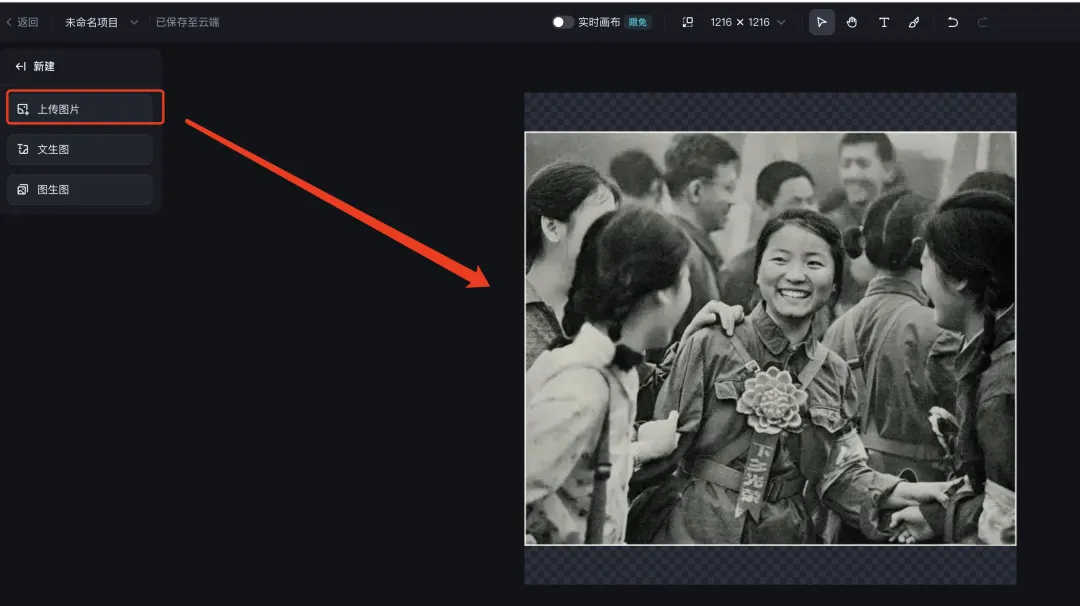The width and height of the screenshot is (1080, 606).
Task: Click the undo arrow icon
Action: click(x=952, y=22)
